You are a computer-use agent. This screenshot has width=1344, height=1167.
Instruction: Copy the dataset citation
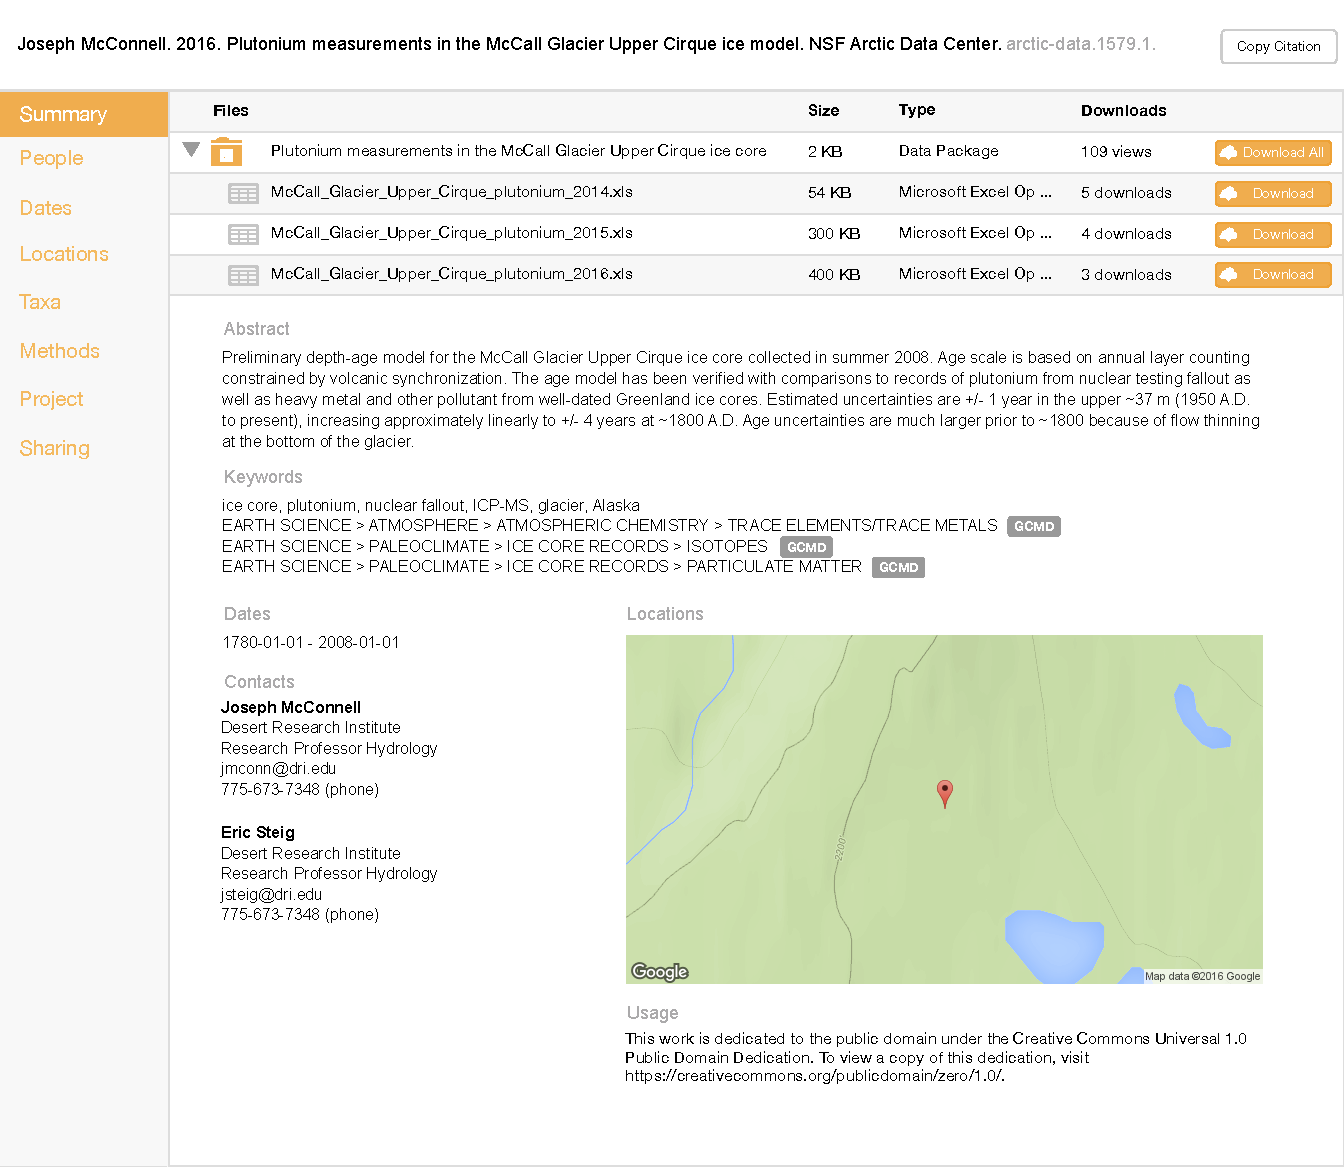click(x=1278, y=46)
